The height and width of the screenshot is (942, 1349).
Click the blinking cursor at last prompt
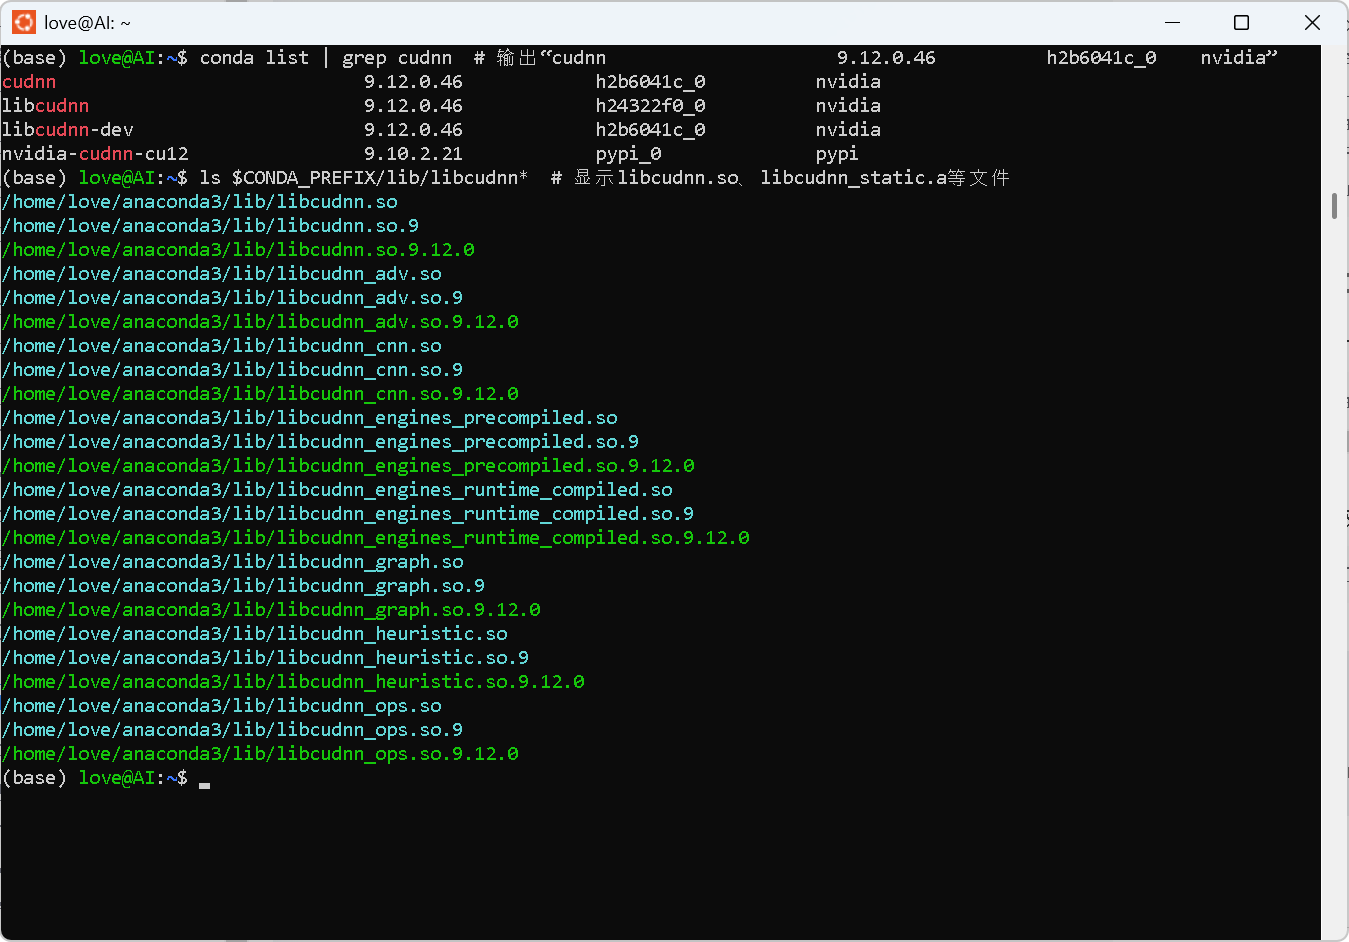pyautogui.click(x=205, y=785)
